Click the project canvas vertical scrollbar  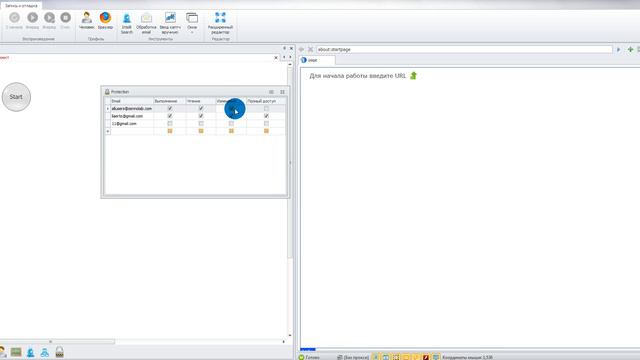pyautogui.click(x=290, y=163)
